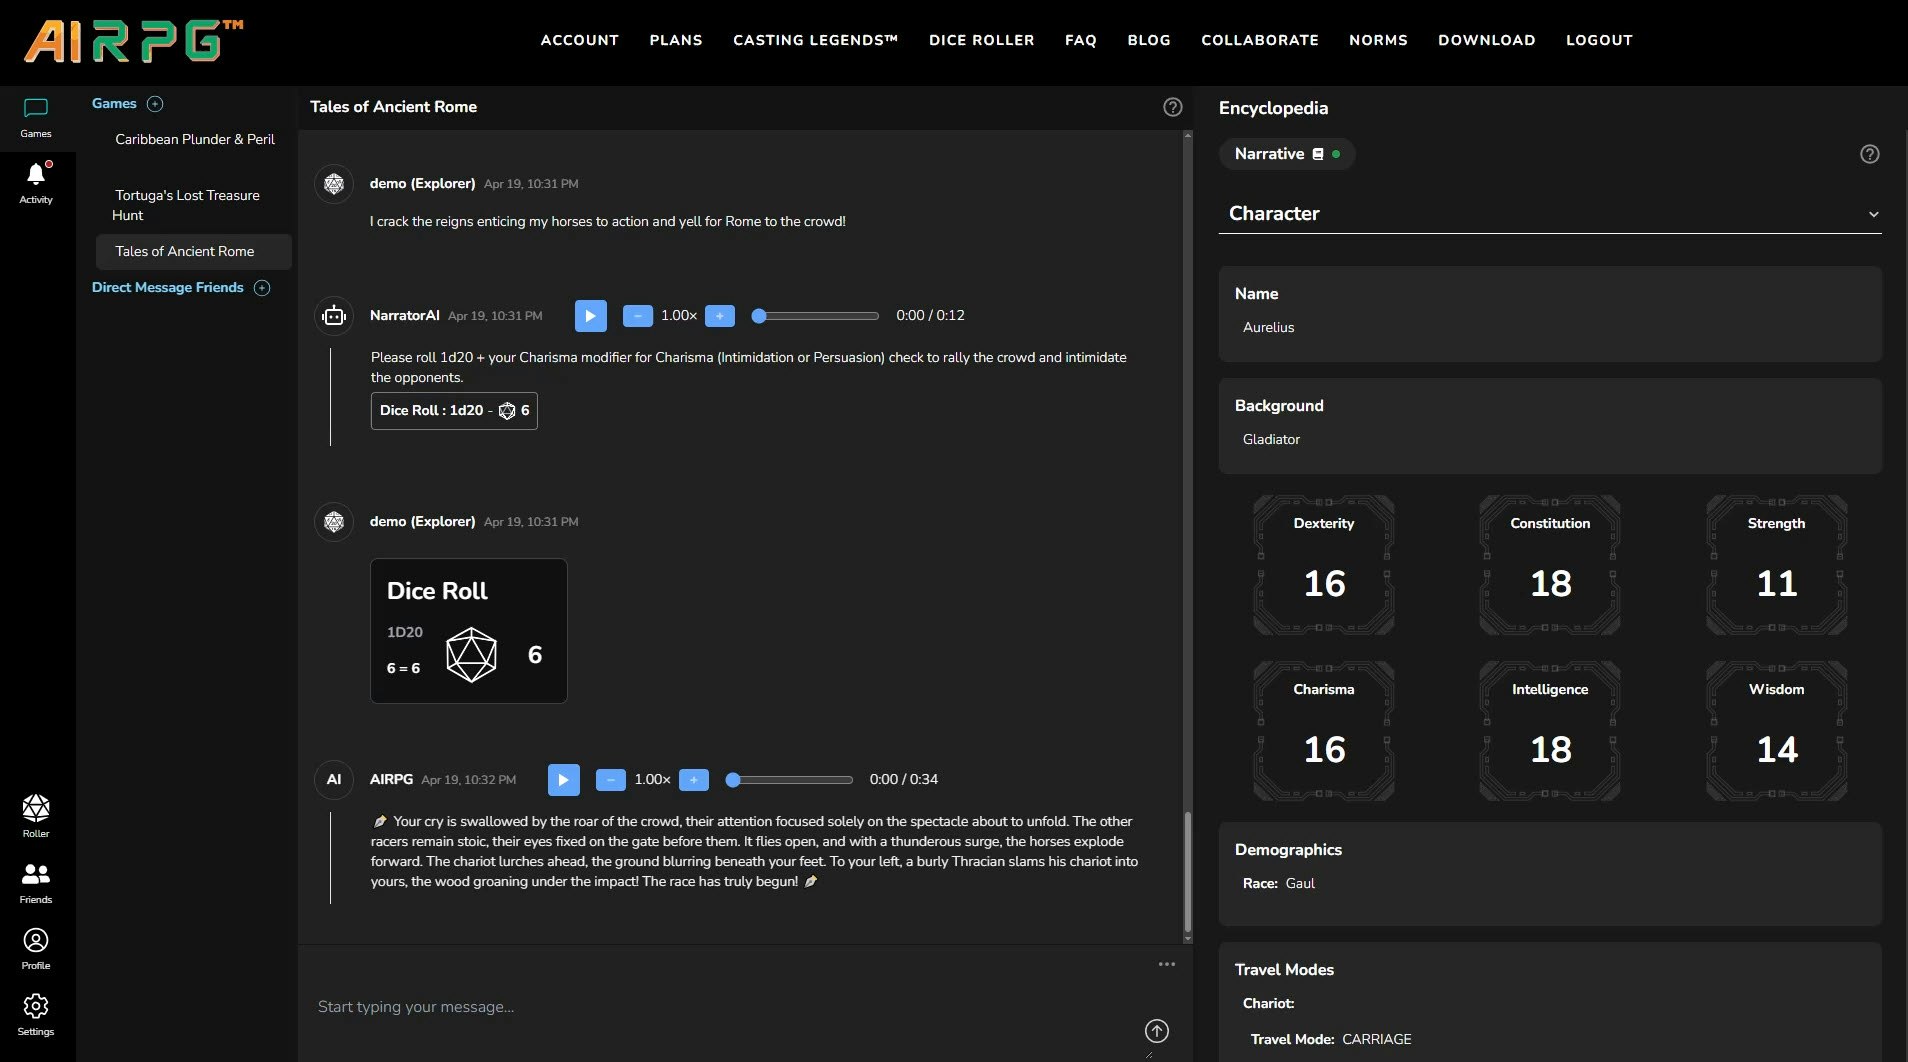Open the Friends sidebar icon
Viewport: 1908px width, 1062px height.
tap(36, 882)
